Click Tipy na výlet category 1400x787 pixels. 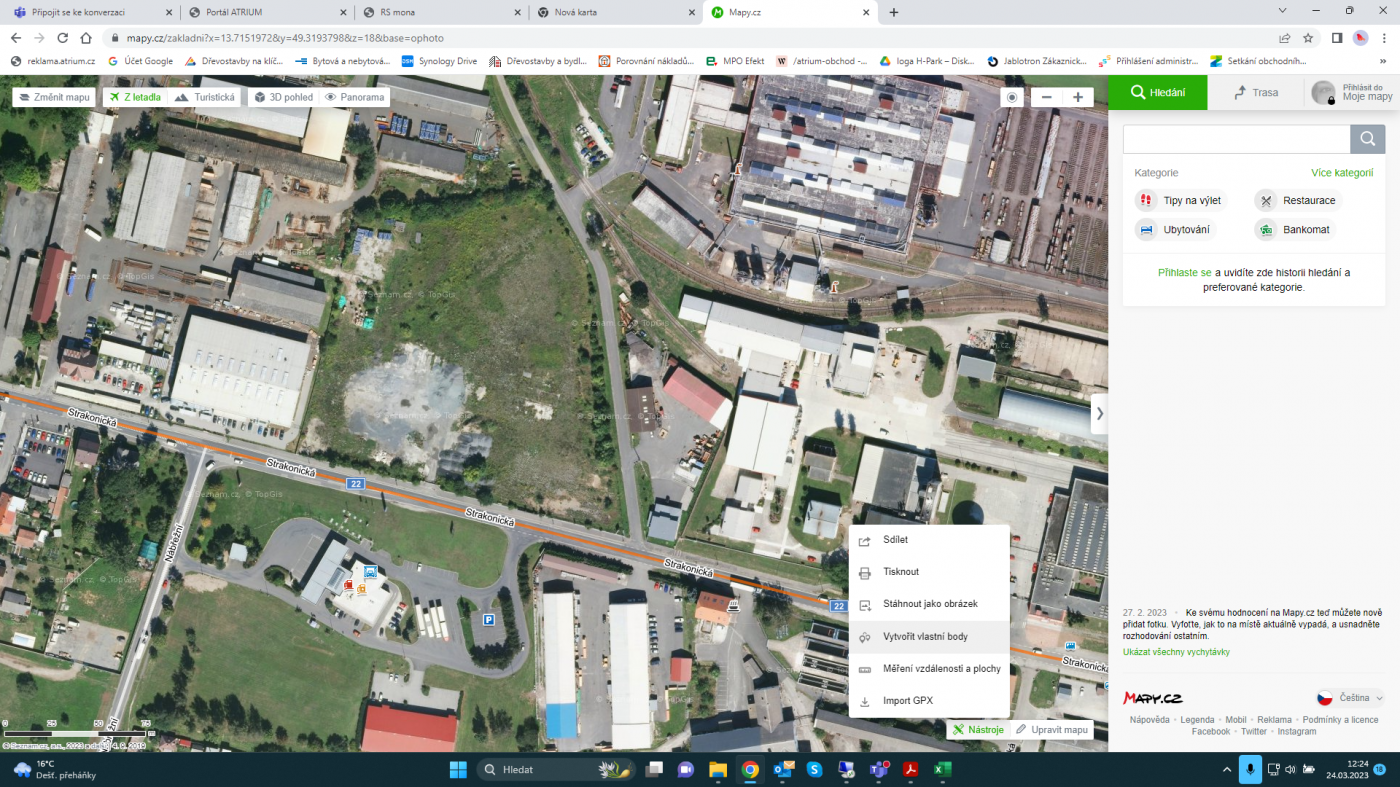point(1179,200)
